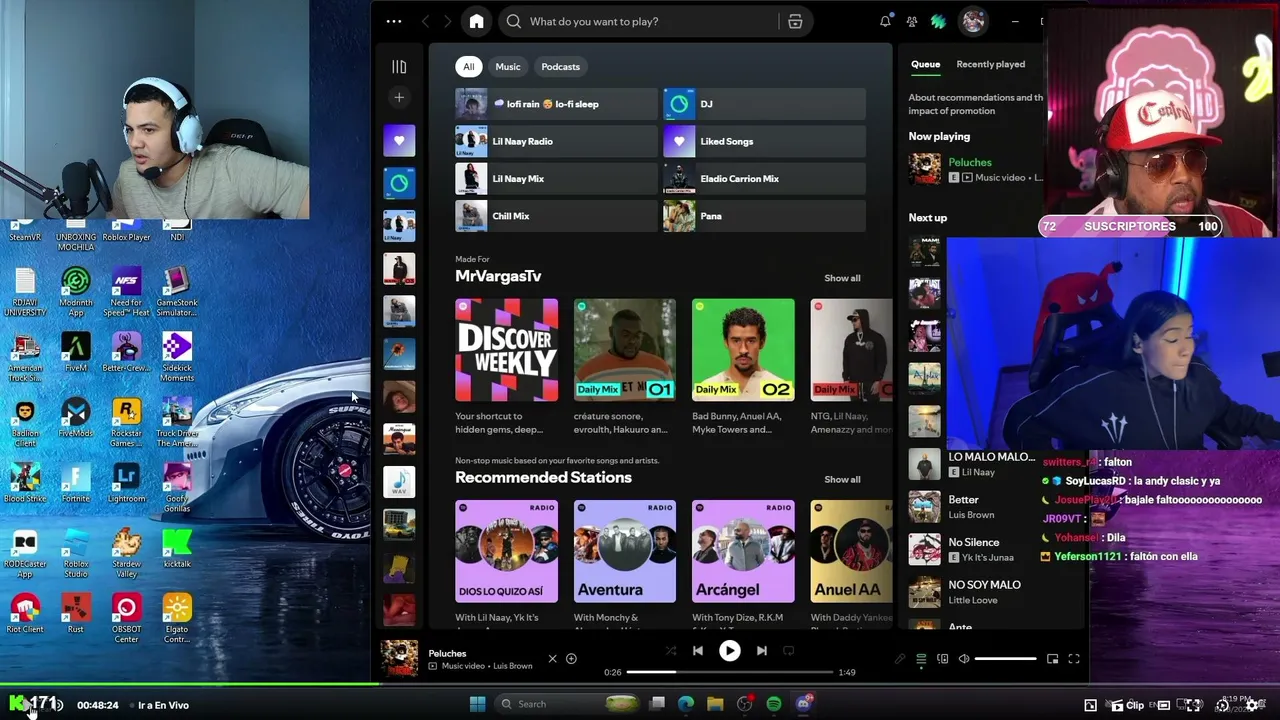The image size is (1280, 720).
Task: Open the Dios Lo Quizo Así radio station
Action: (507, 551)
